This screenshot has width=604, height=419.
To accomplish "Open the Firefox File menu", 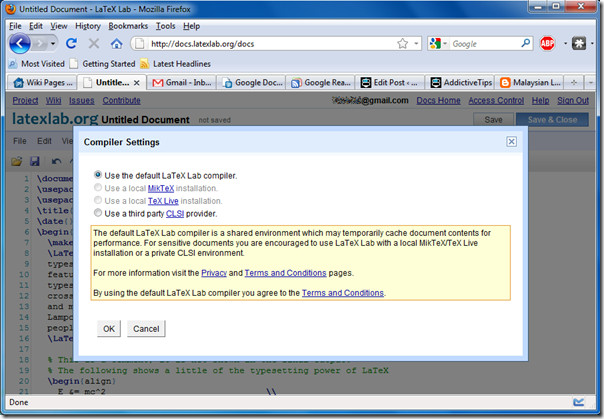I will [x=15, y=26].
